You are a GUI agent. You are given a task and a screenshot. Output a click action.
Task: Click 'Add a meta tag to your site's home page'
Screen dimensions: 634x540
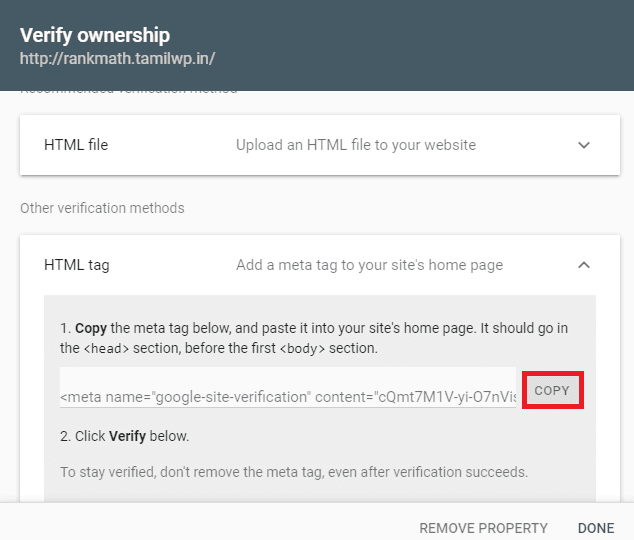point(370,265)
